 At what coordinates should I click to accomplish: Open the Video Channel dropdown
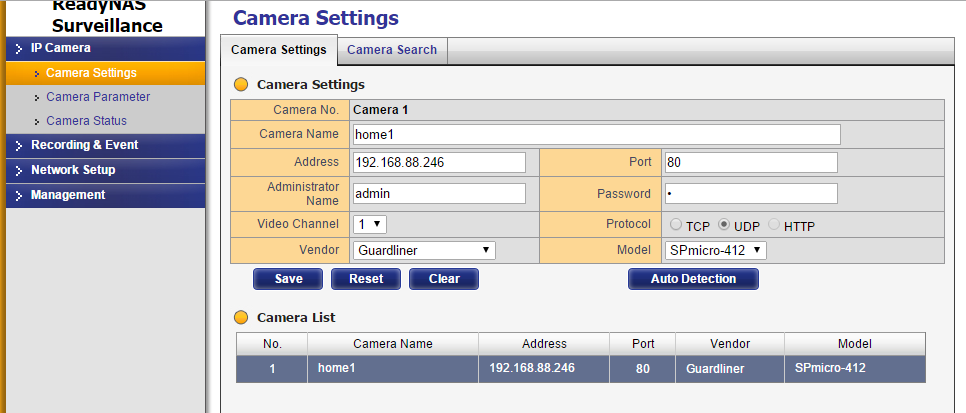[370, 224]
